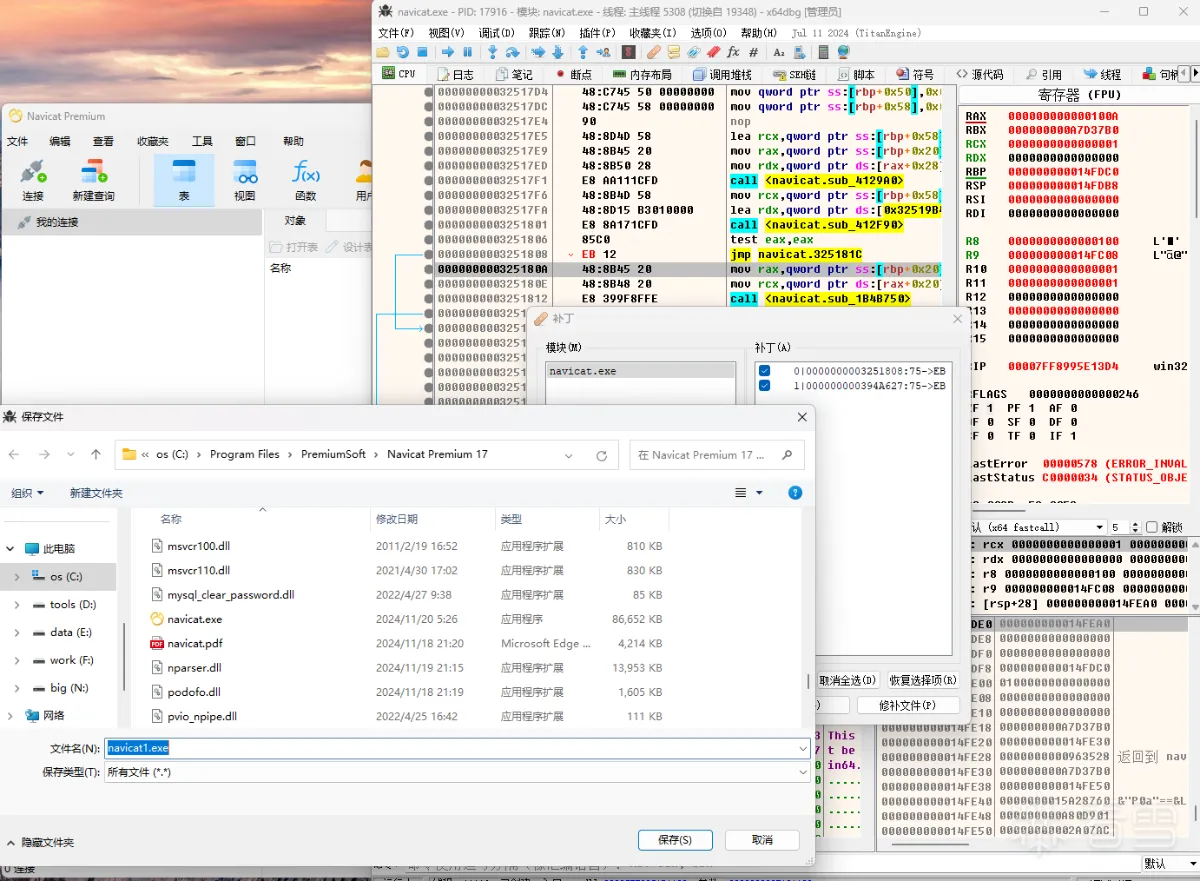Click the Scylla icon in x64dbg toolbar
The width and height of the screenshot is (1200, 881).
(629, 52)
